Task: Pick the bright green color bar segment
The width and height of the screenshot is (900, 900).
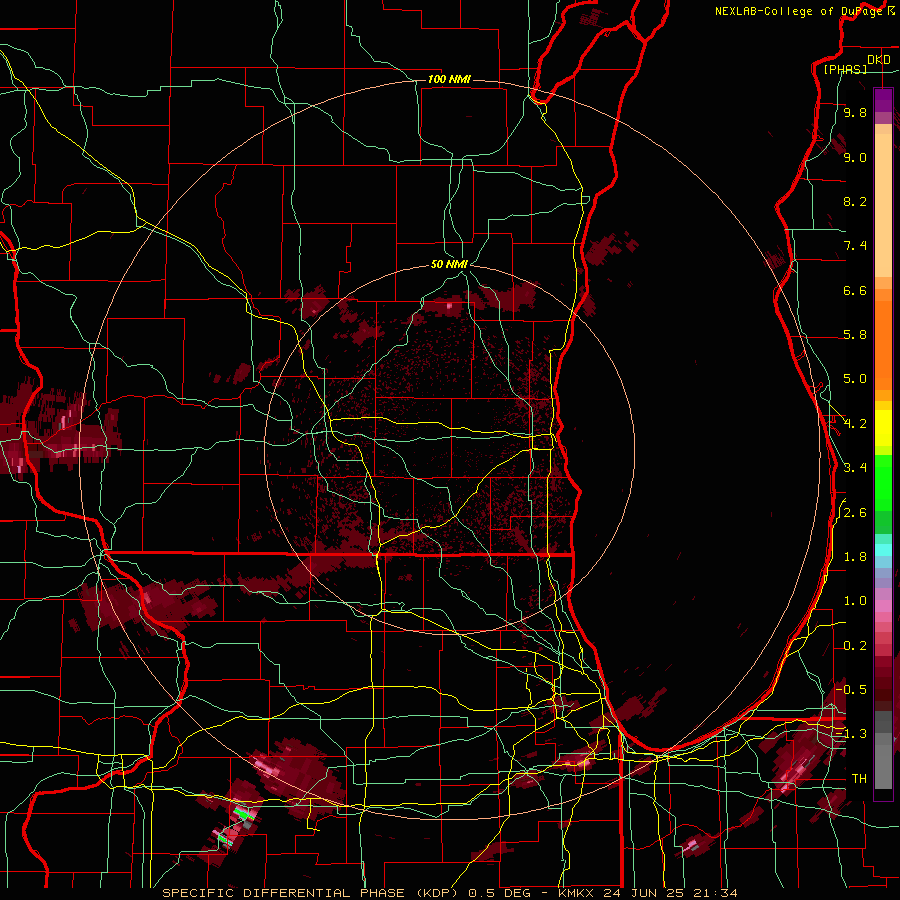Action: pos(883,483)
